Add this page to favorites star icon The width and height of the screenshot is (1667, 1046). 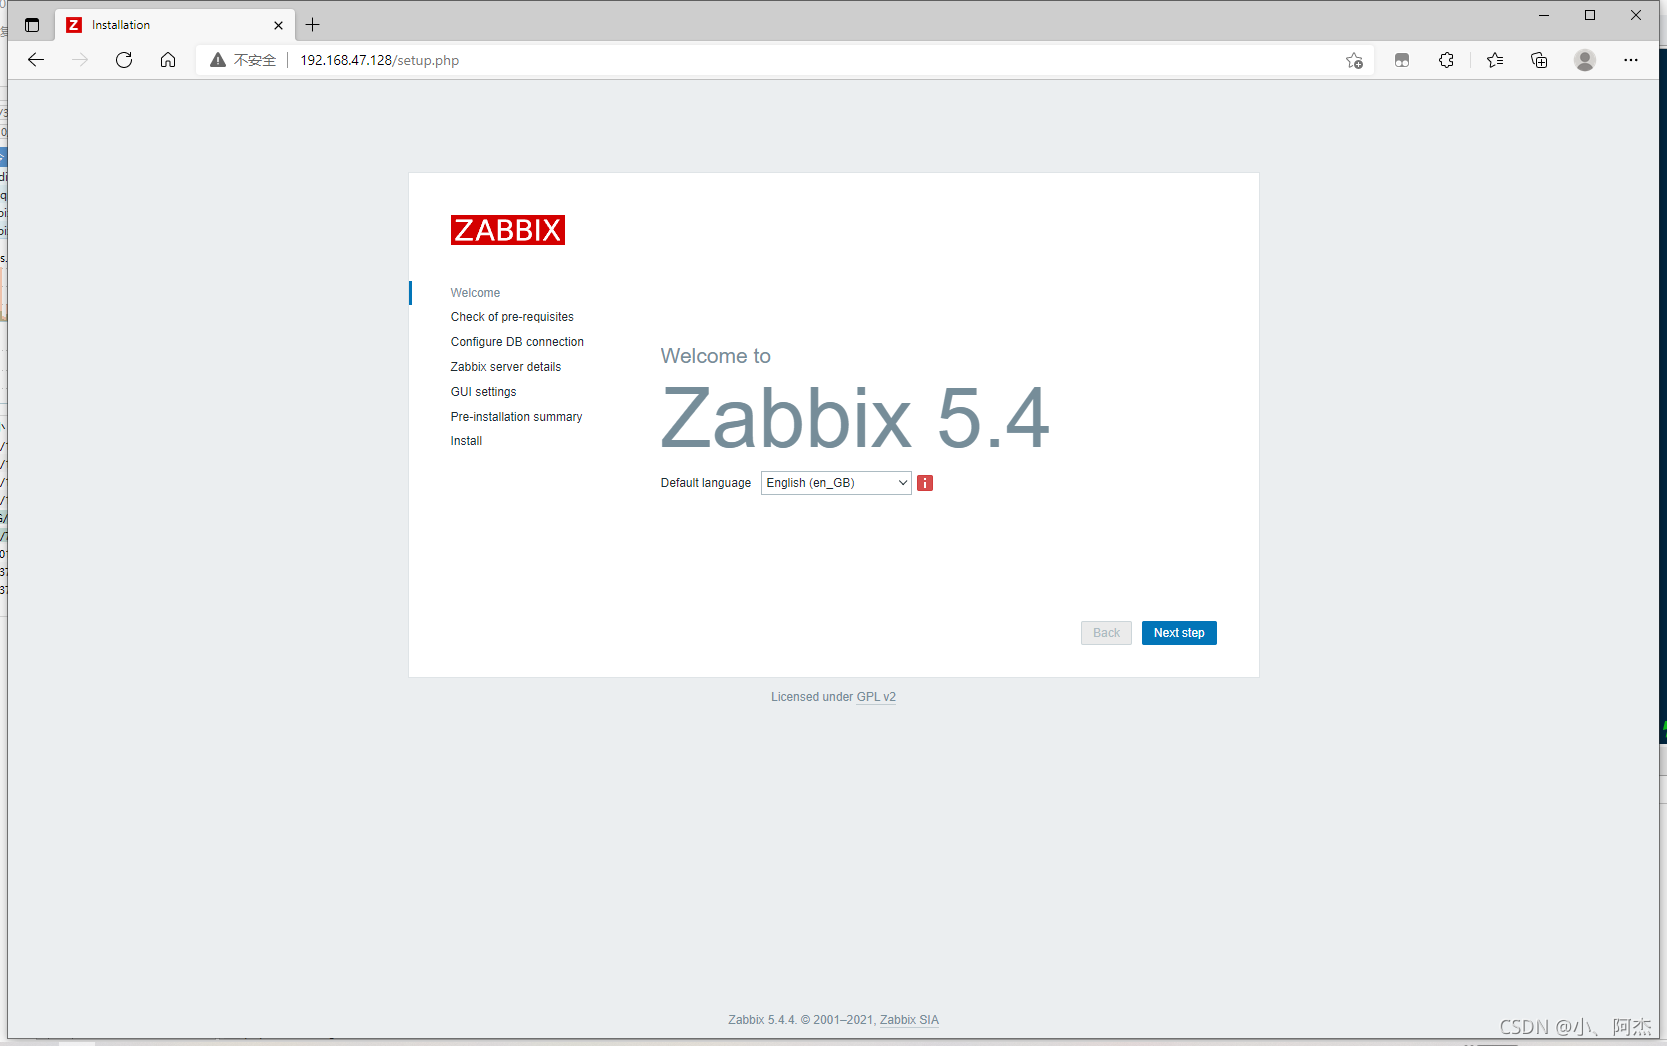(1354, 60)
